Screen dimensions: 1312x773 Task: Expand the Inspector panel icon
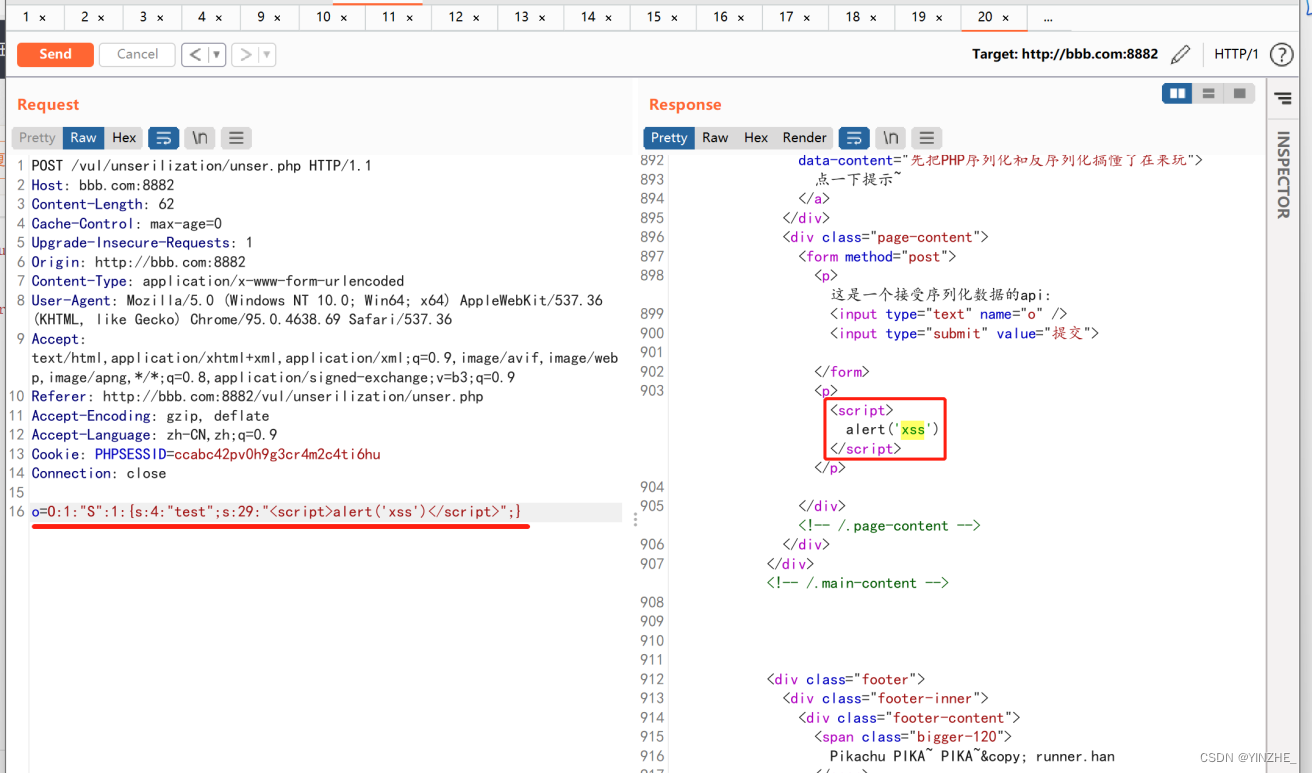click(x=1283, y=98)
